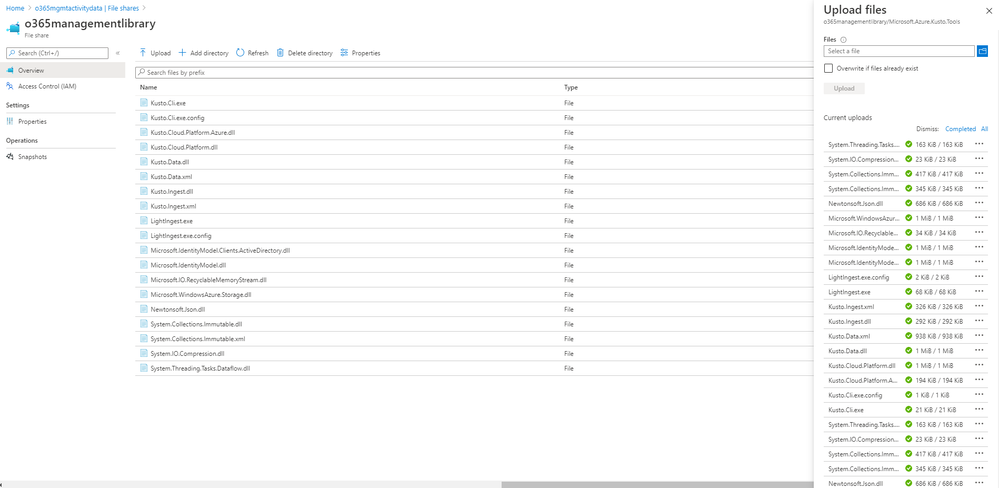Click green check of Kusto.Cli.exe upload
Screen dimensions: 999x488
(909, 410)
